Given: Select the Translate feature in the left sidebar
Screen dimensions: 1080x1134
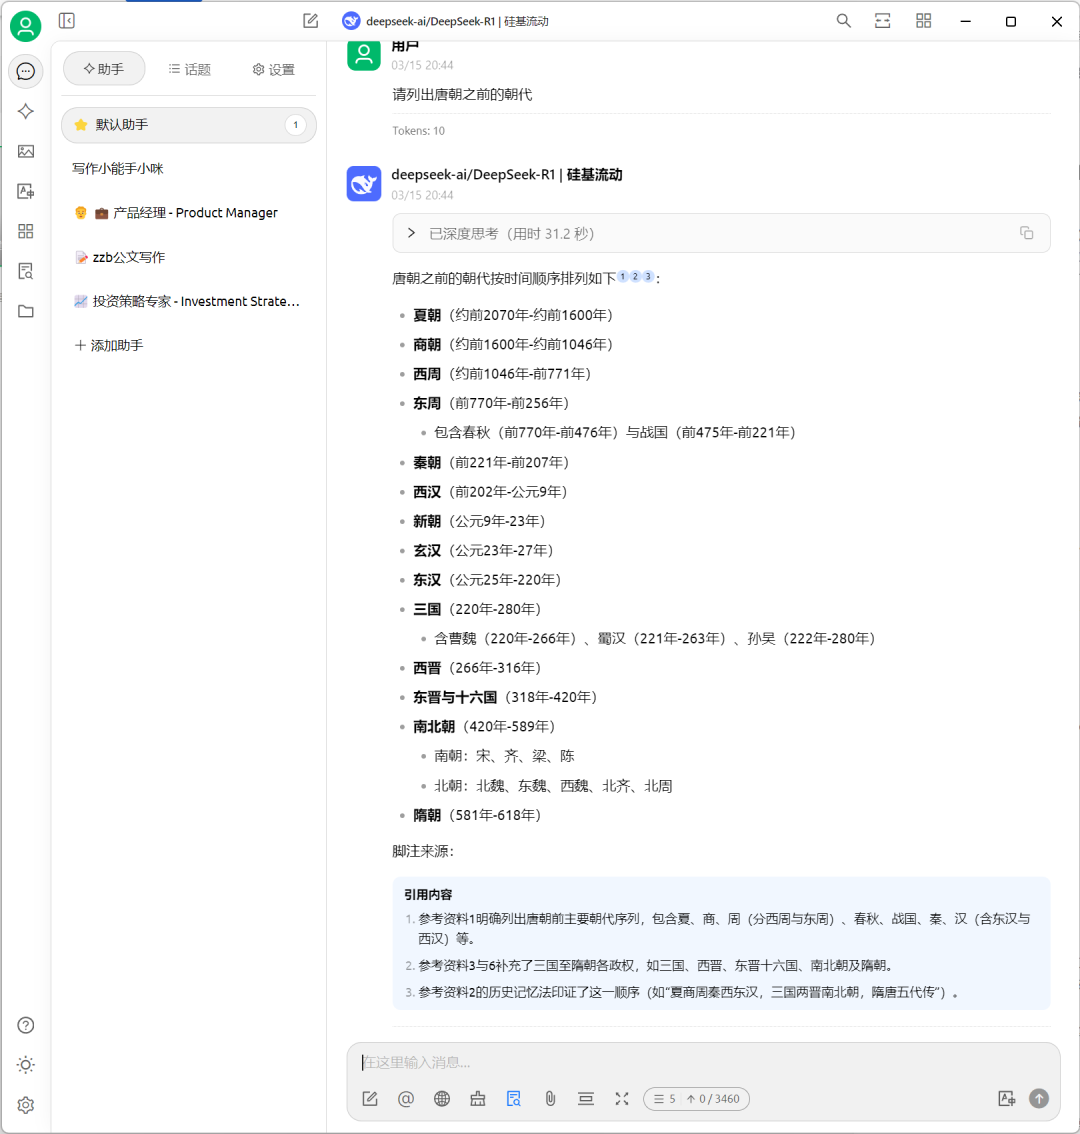Looking at the screenshot, I should click(x=25, y=191).
